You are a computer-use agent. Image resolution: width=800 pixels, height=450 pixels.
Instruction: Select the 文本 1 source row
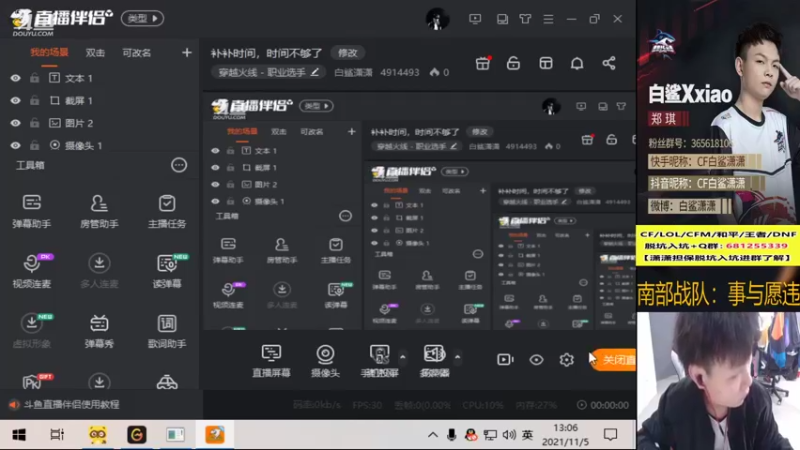[99, 78]
